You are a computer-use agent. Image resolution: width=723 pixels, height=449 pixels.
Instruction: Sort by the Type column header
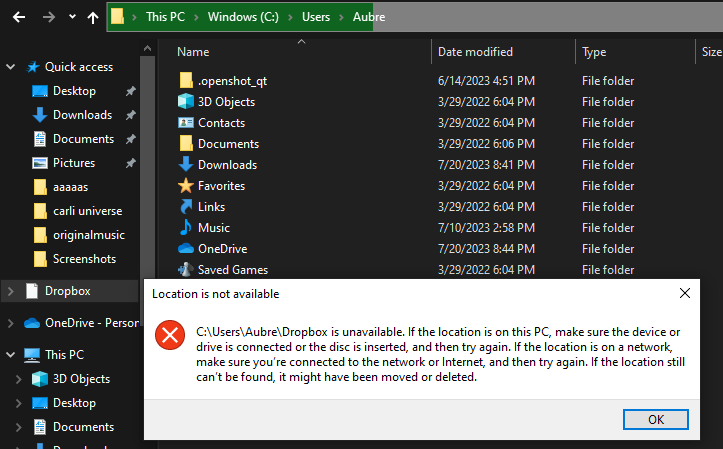595,52
